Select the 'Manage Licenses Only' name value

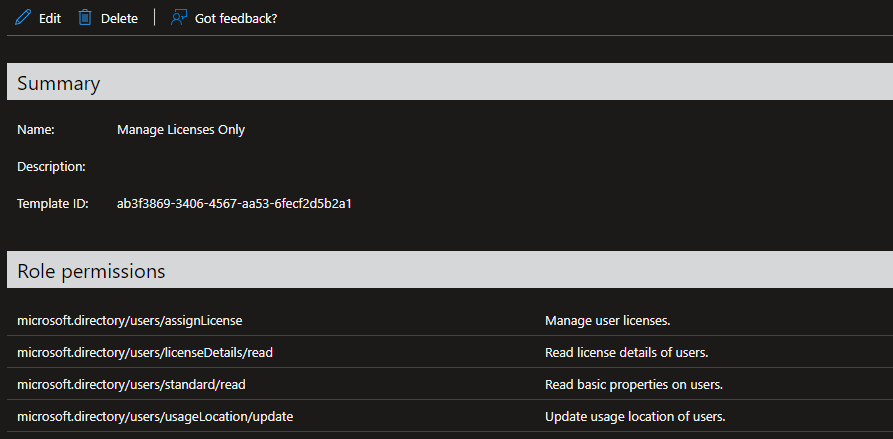click(x=181, y=130)
